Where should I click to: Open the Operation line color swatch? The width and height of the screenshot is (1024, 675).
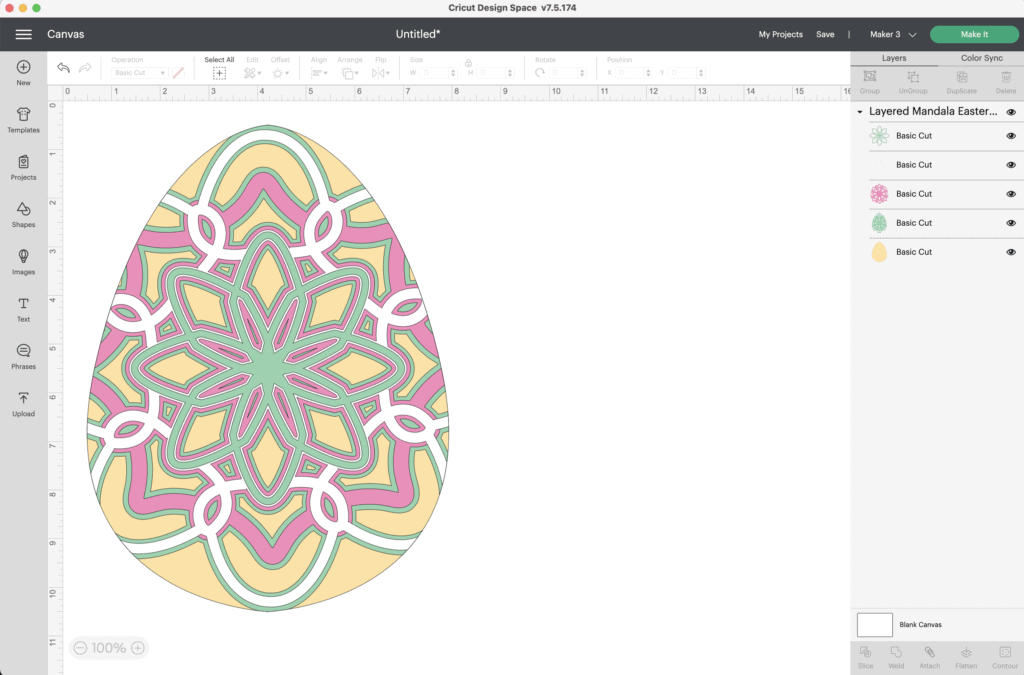pyautogui.click(x=178, y=73)
